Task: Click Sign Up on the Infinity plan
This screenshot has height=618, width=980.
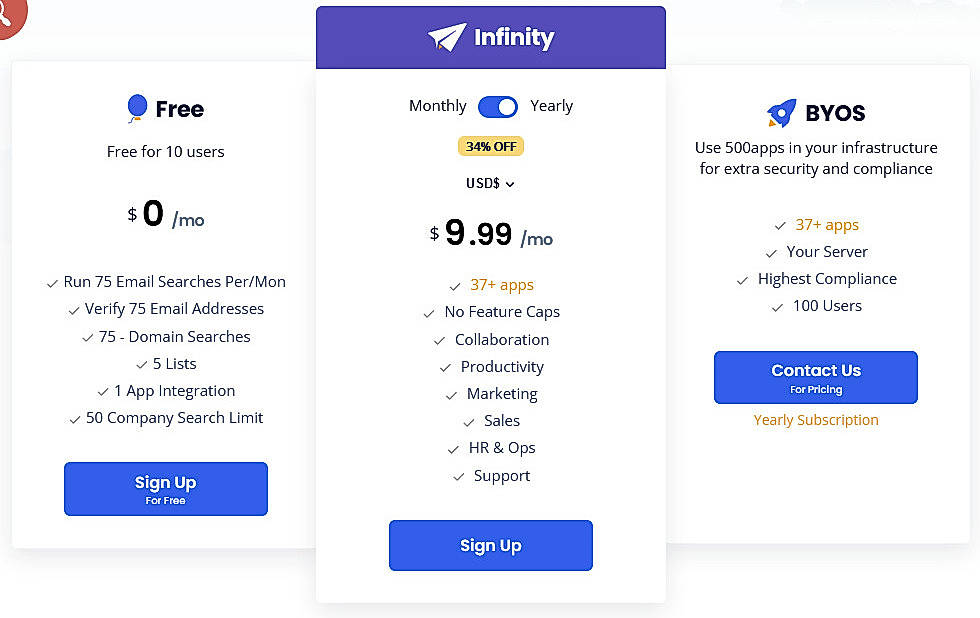Action: (x=490, y=545)
